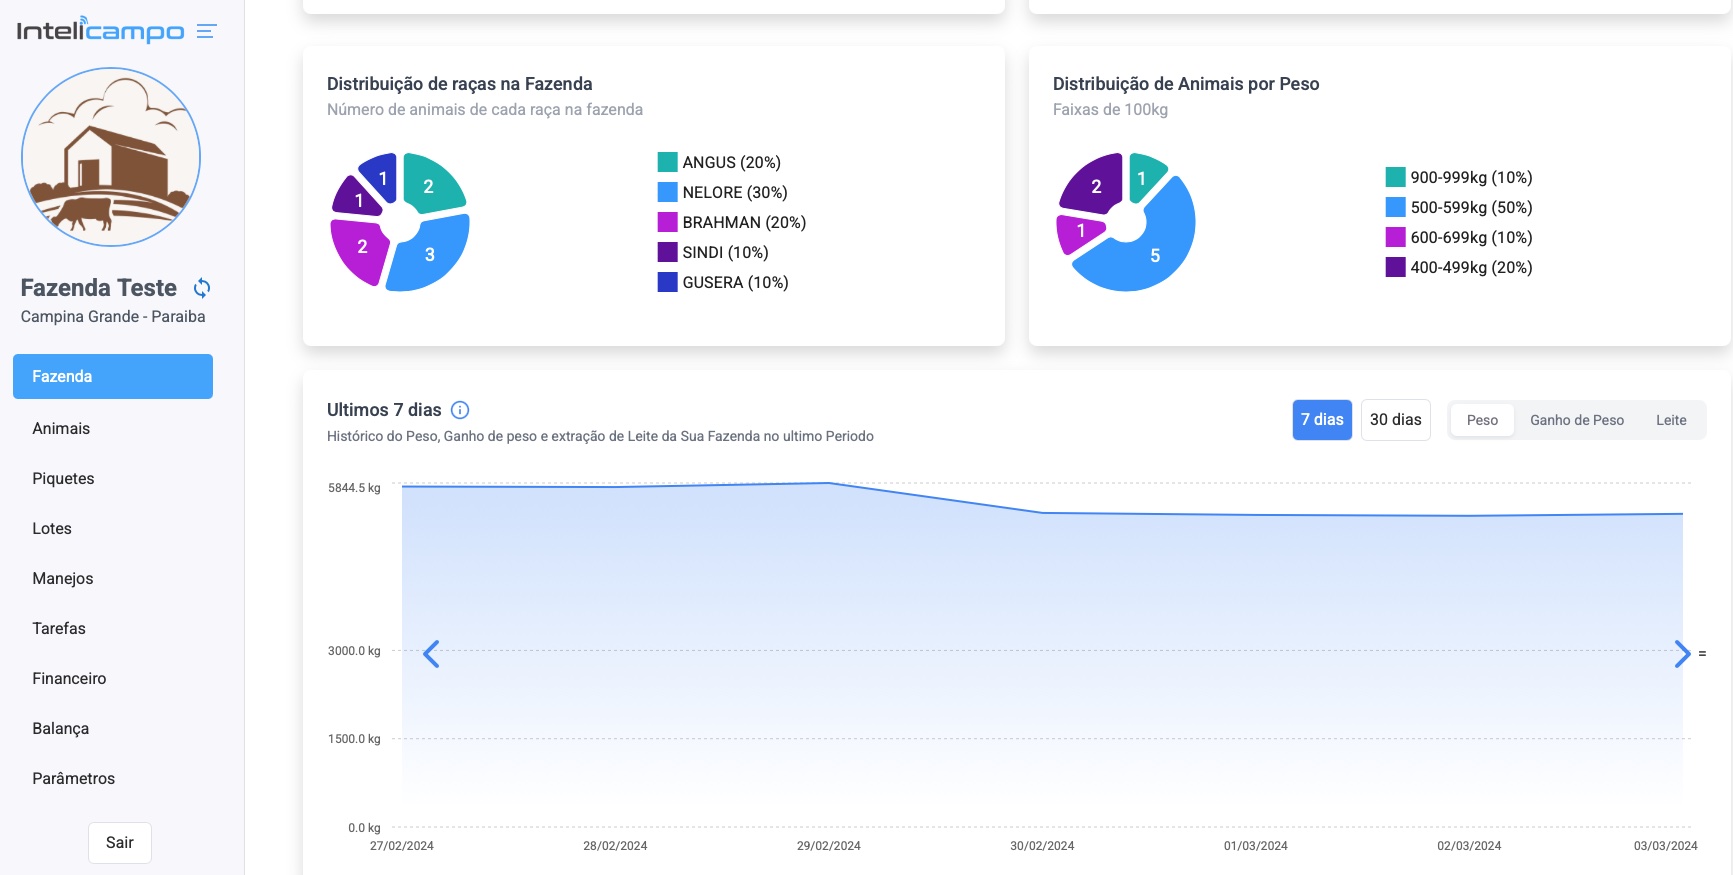Click the Intelicampo logo
This screenshot has height=875, width=1733.
[x=100, y=31]
